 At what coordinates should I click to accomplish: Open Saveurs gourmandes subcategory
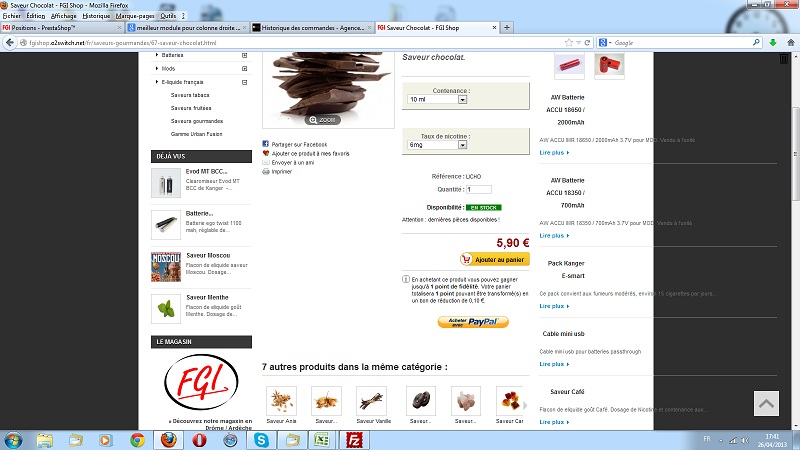pyautogui.click(x=196, y=121)
